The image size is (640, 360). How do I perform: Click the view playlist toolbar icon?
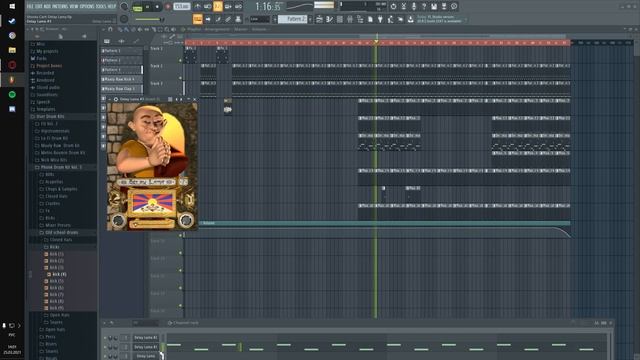320,19
